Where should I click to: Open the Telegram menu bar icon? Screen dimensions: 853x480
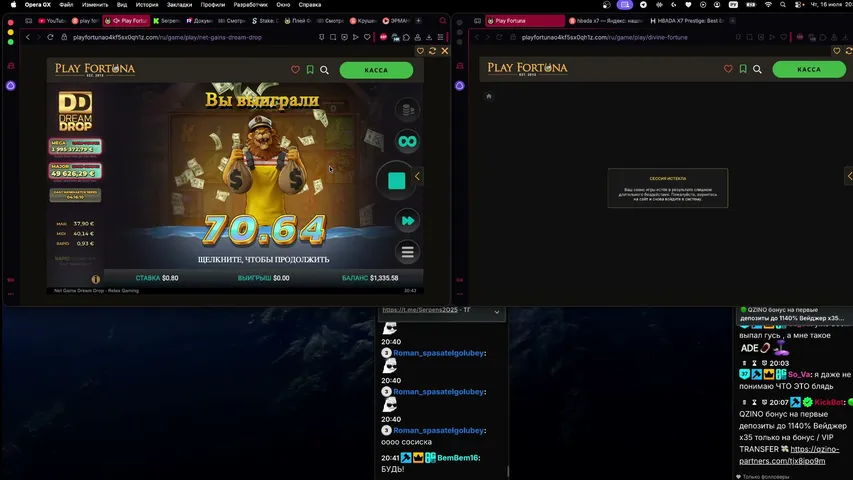point(644,4)
